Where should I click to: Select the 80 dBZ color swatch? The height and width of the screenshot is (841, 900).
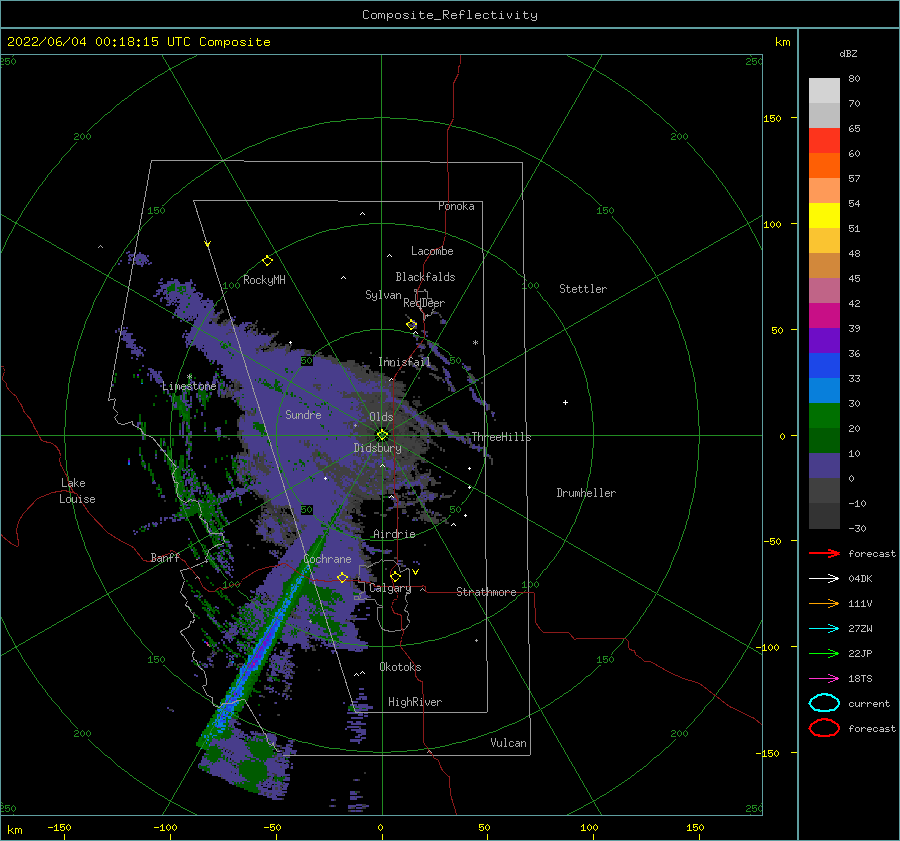tap(824, 91)
